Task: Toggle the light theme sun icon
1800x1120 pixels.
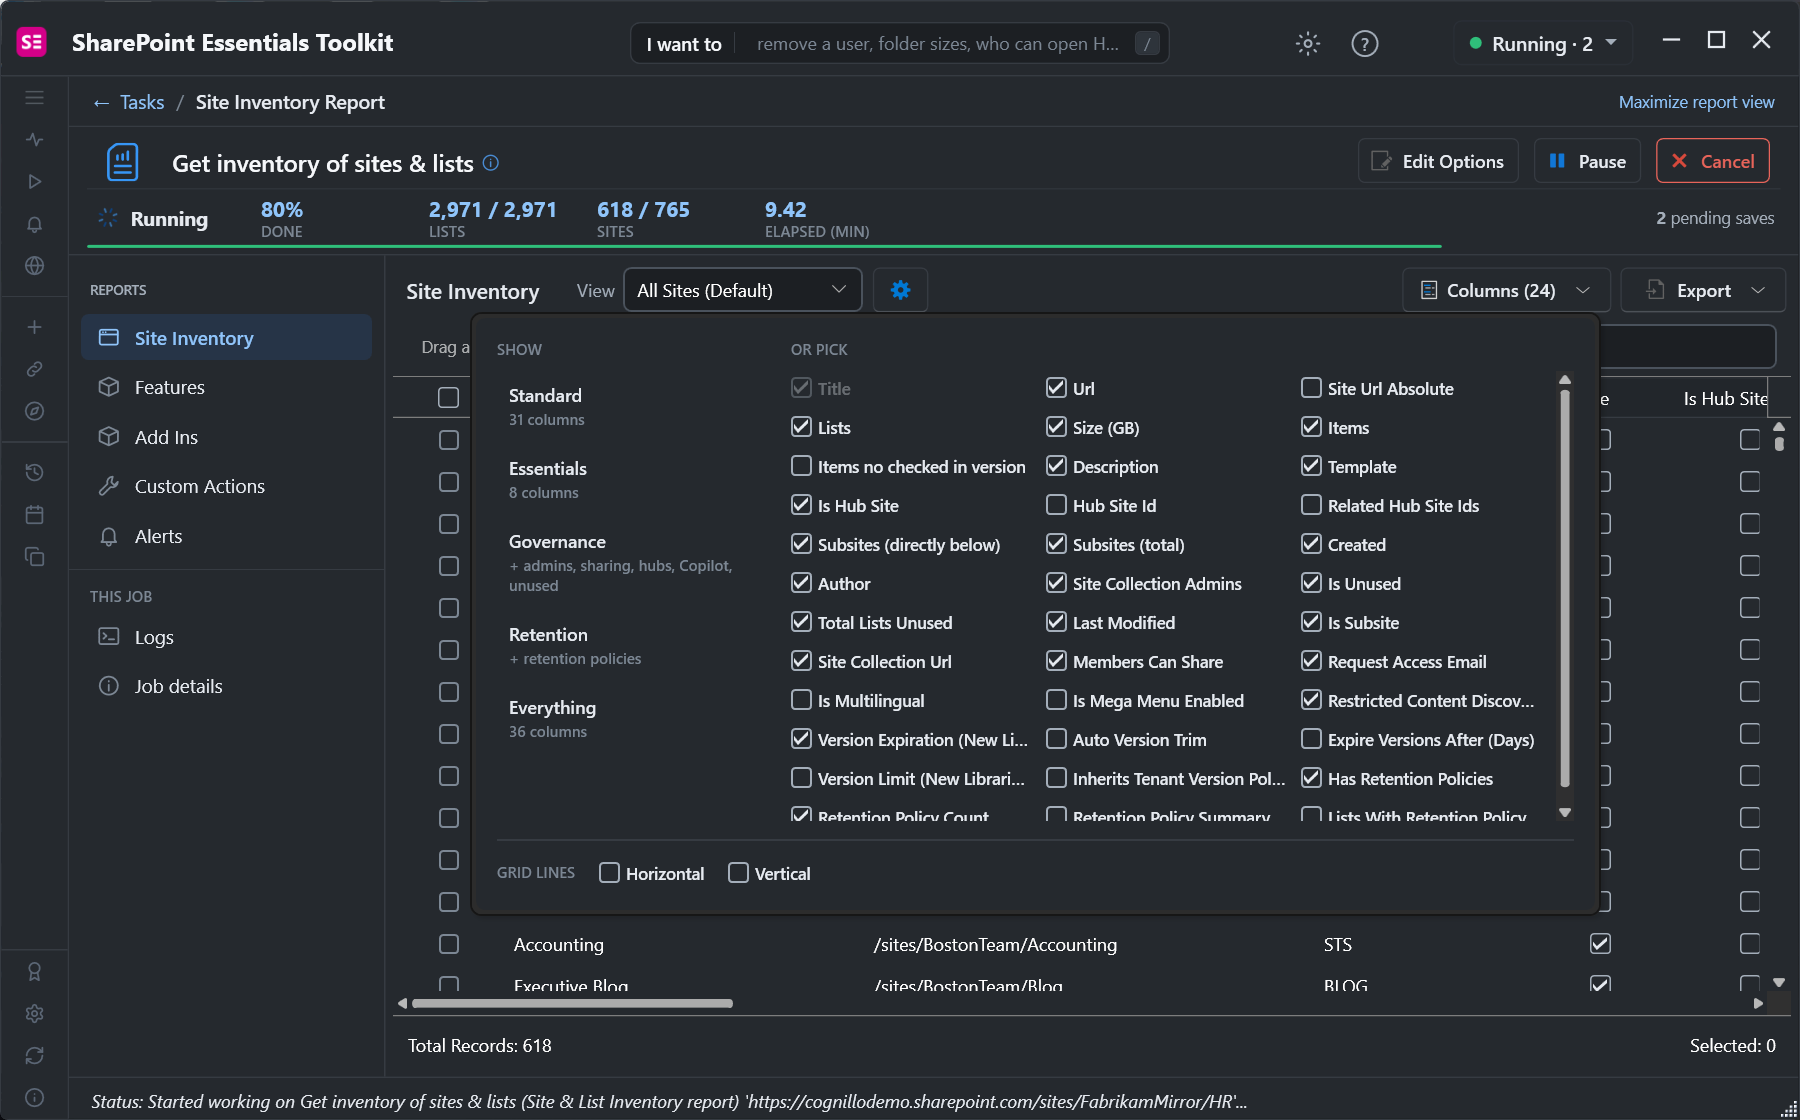Action: point(1308,43)
